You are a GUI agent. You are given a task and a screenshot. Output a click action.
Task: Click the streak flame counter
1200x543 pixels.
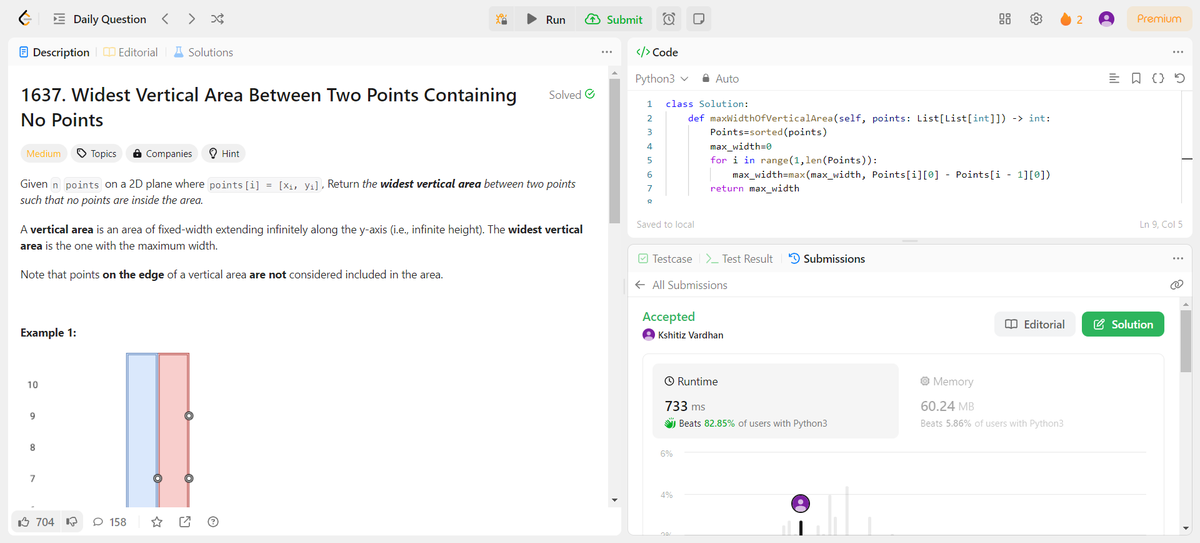point(1071,19)
